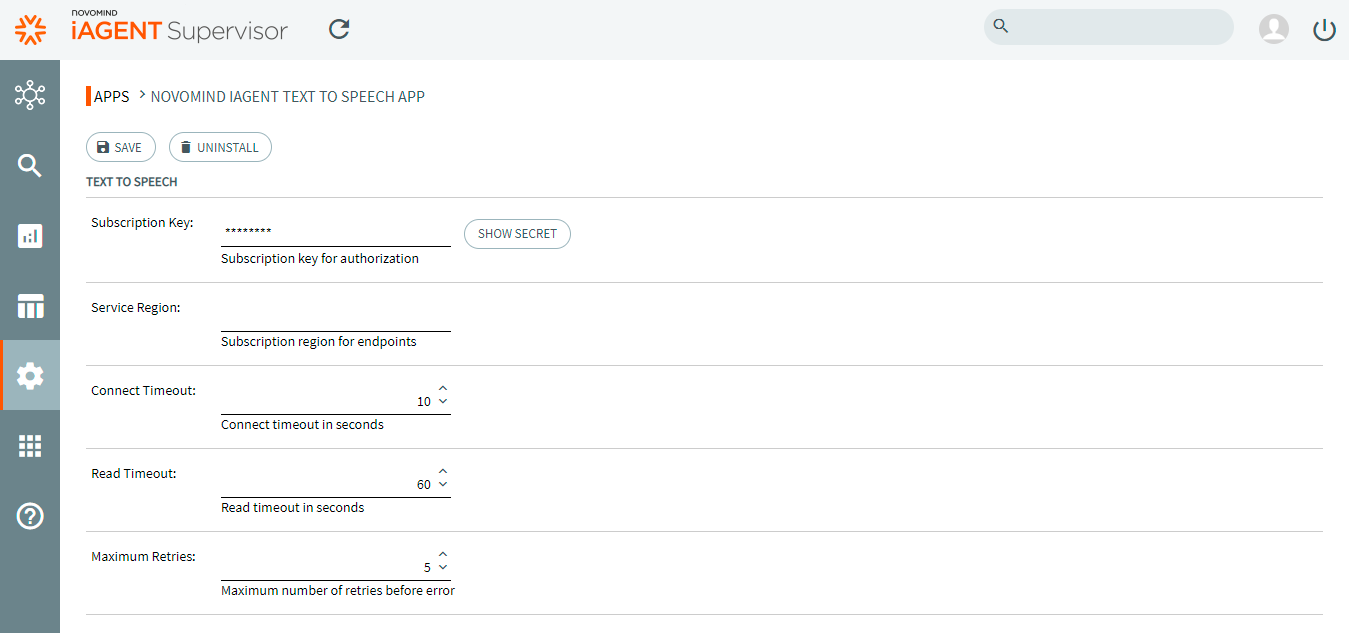This screenshot has width=1349, height=633.
Task: Decrease Connect Timeout with down arrow
Action: (443, 401)
